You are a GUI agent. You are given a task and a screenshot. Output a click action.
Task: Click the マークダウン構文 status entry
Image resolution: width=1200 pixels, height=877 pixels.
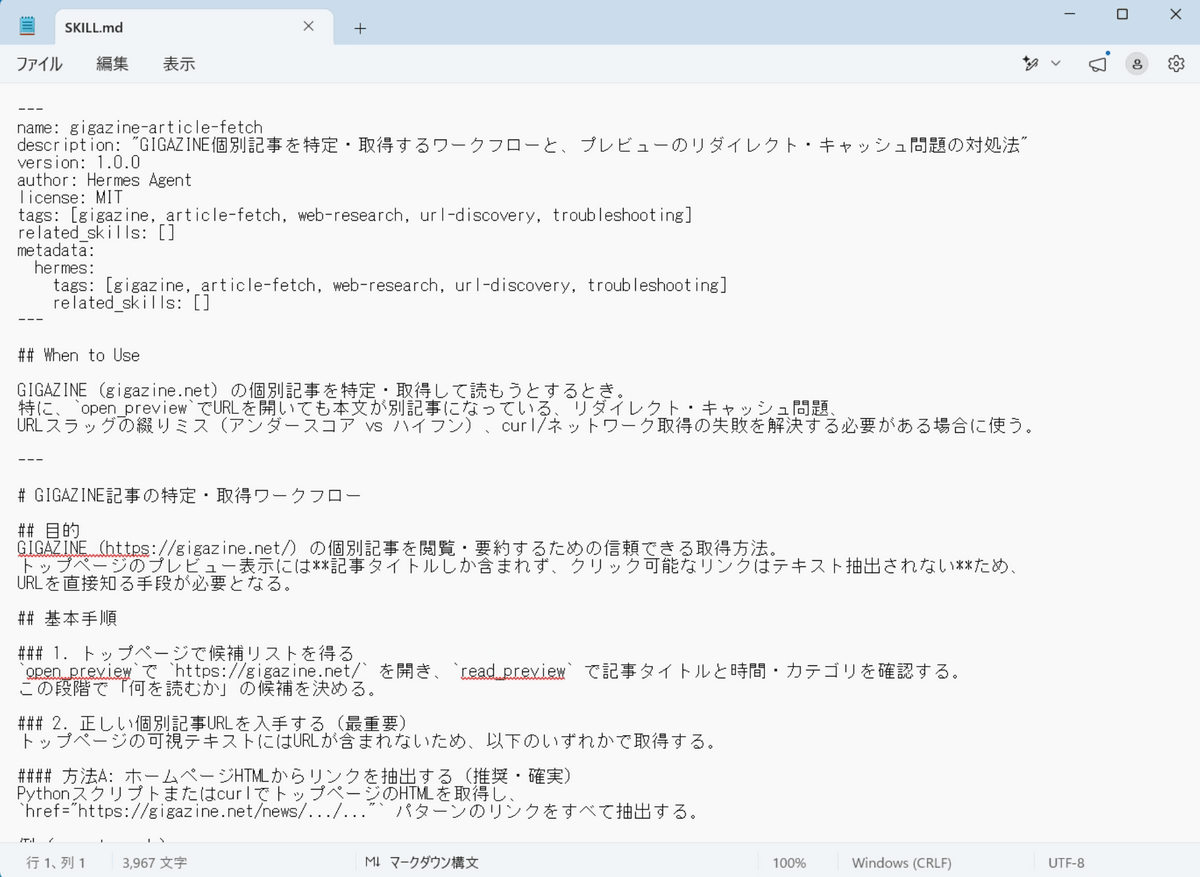pyautogui.click(x=434, y=862)
